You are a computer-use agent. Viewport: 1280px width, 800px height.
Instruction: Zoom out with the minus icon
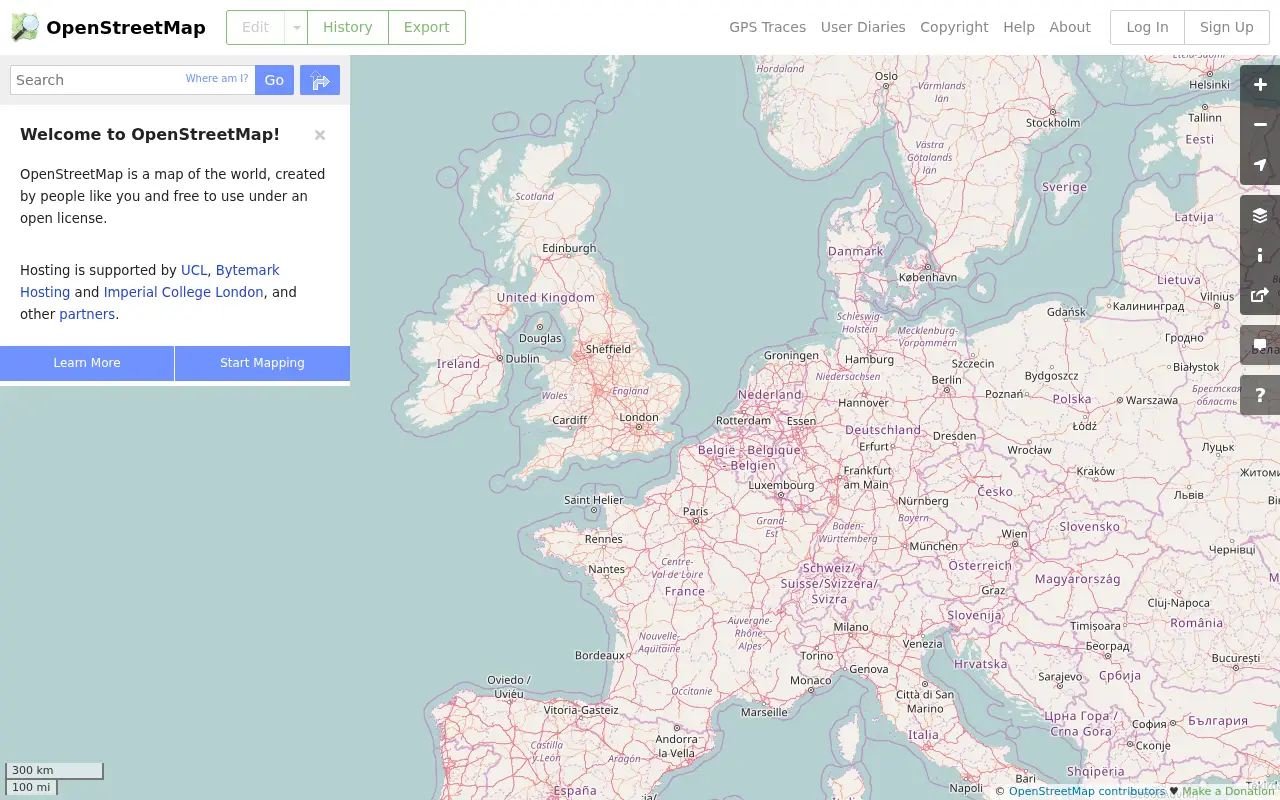coord(1260,125)
